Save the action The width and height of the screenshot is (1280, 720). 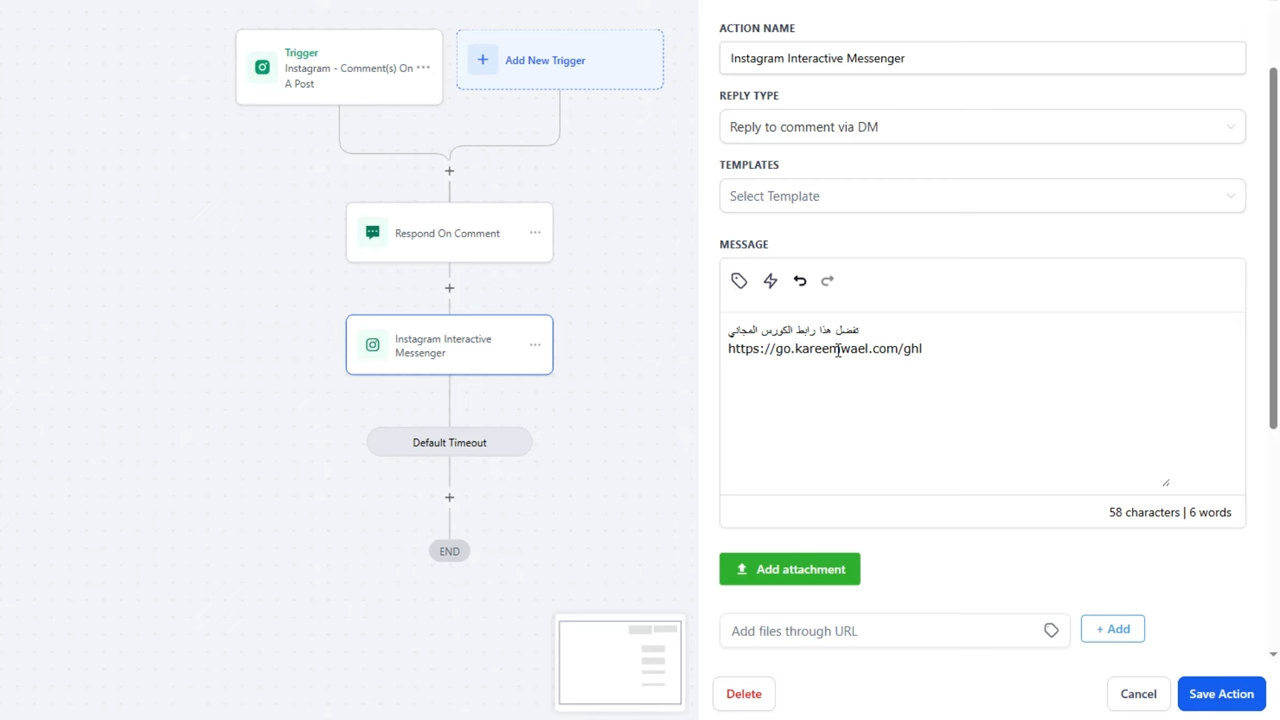(1221, 694)
